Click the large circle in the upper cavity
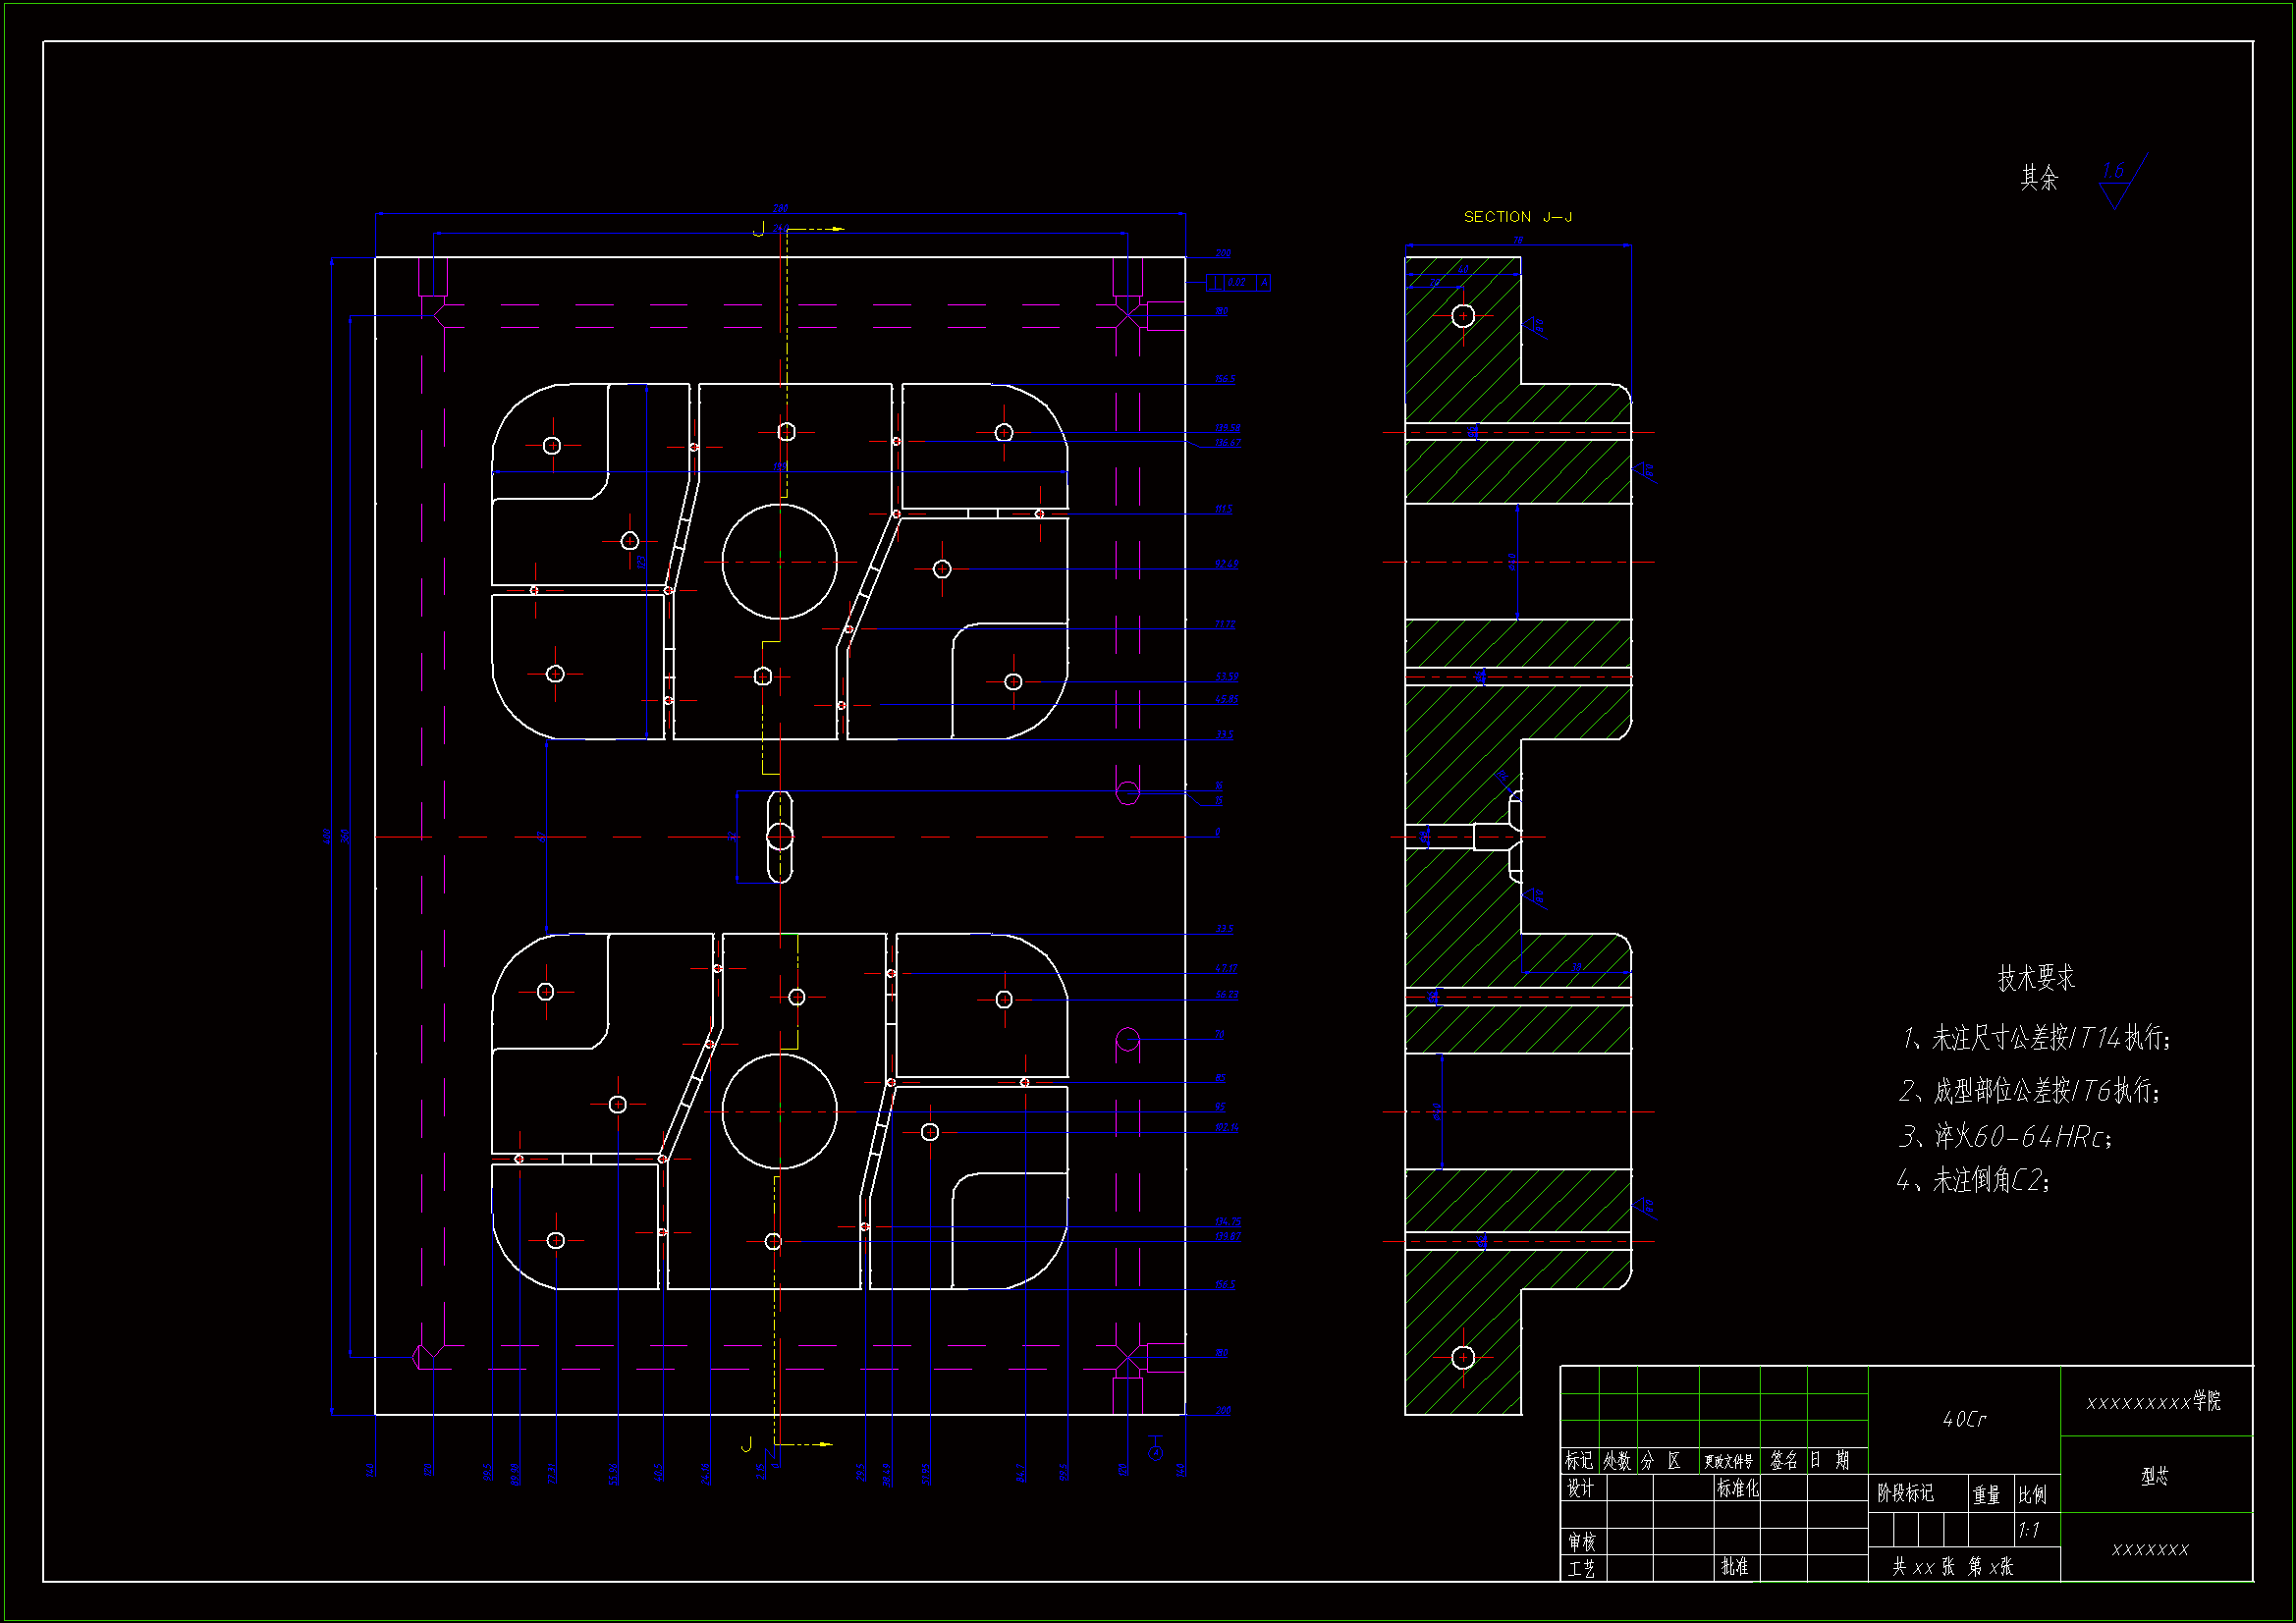Viewport: 2296px width, 1623px height. click(779, 562)
